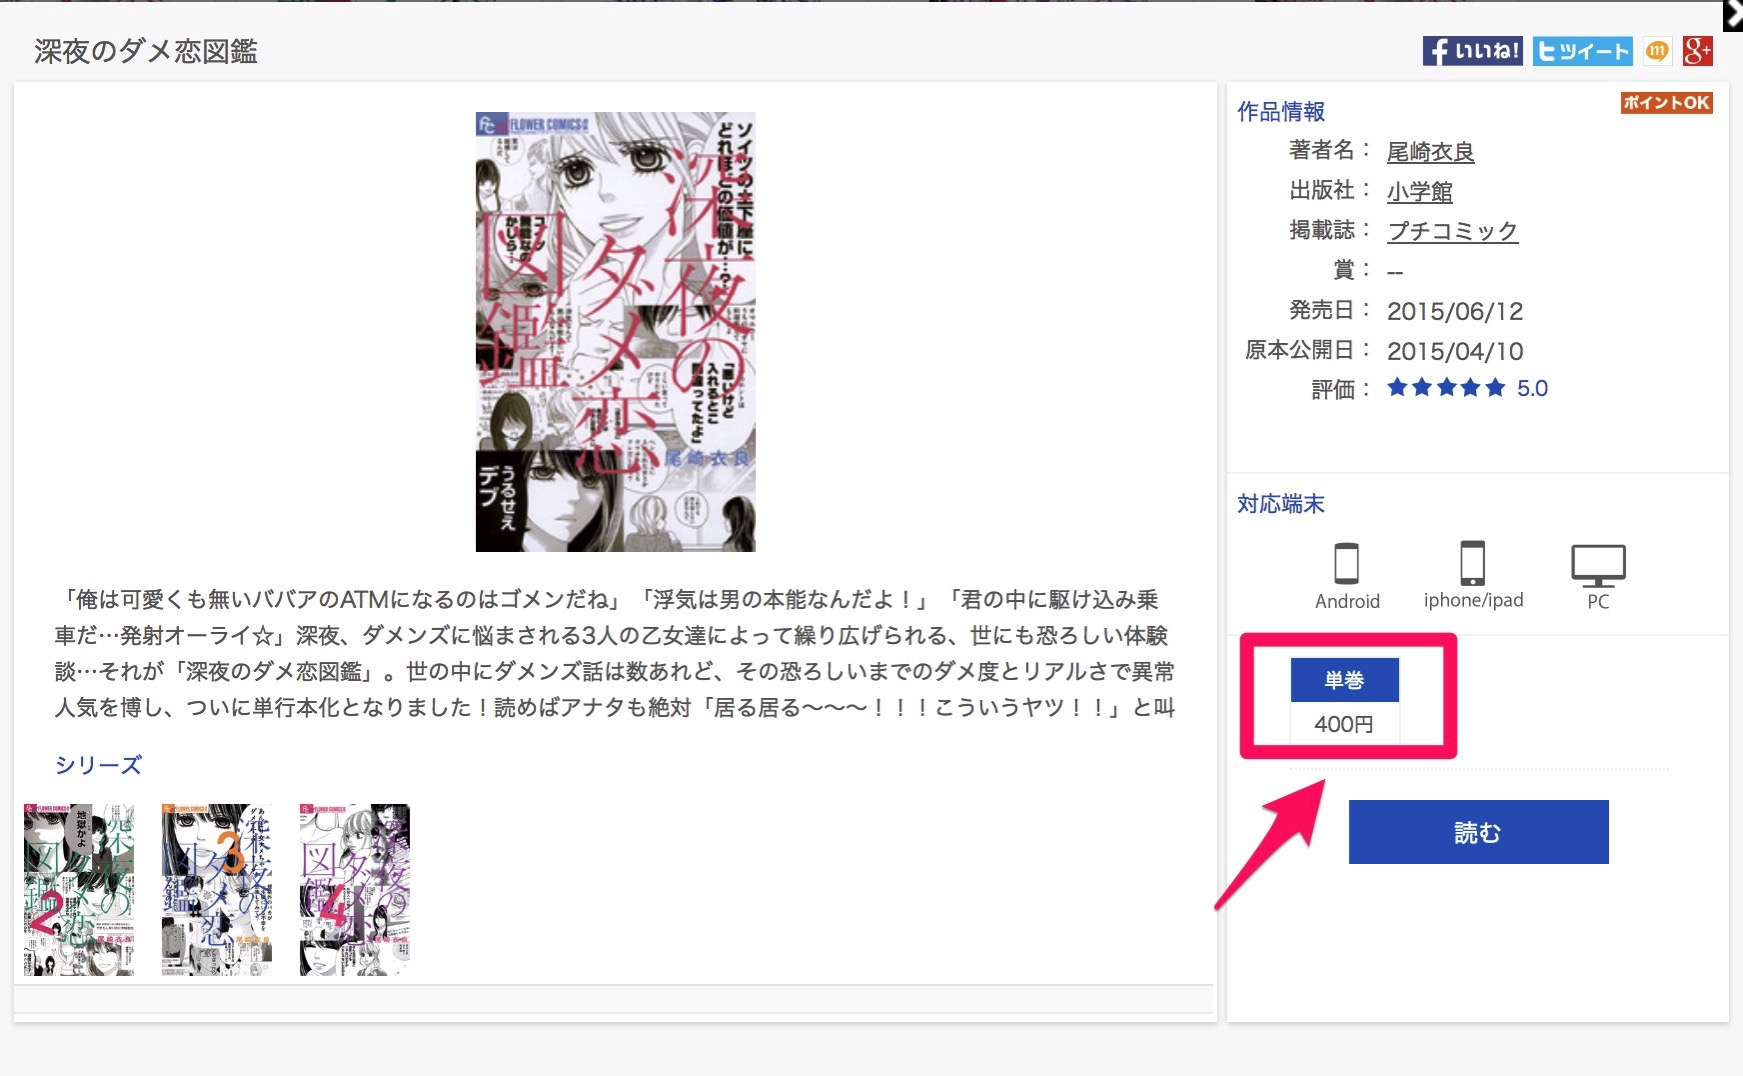The height and width of the screenshot is (1076, 1743).
Task: Click the 400円 price cell
Action: 1344,723
